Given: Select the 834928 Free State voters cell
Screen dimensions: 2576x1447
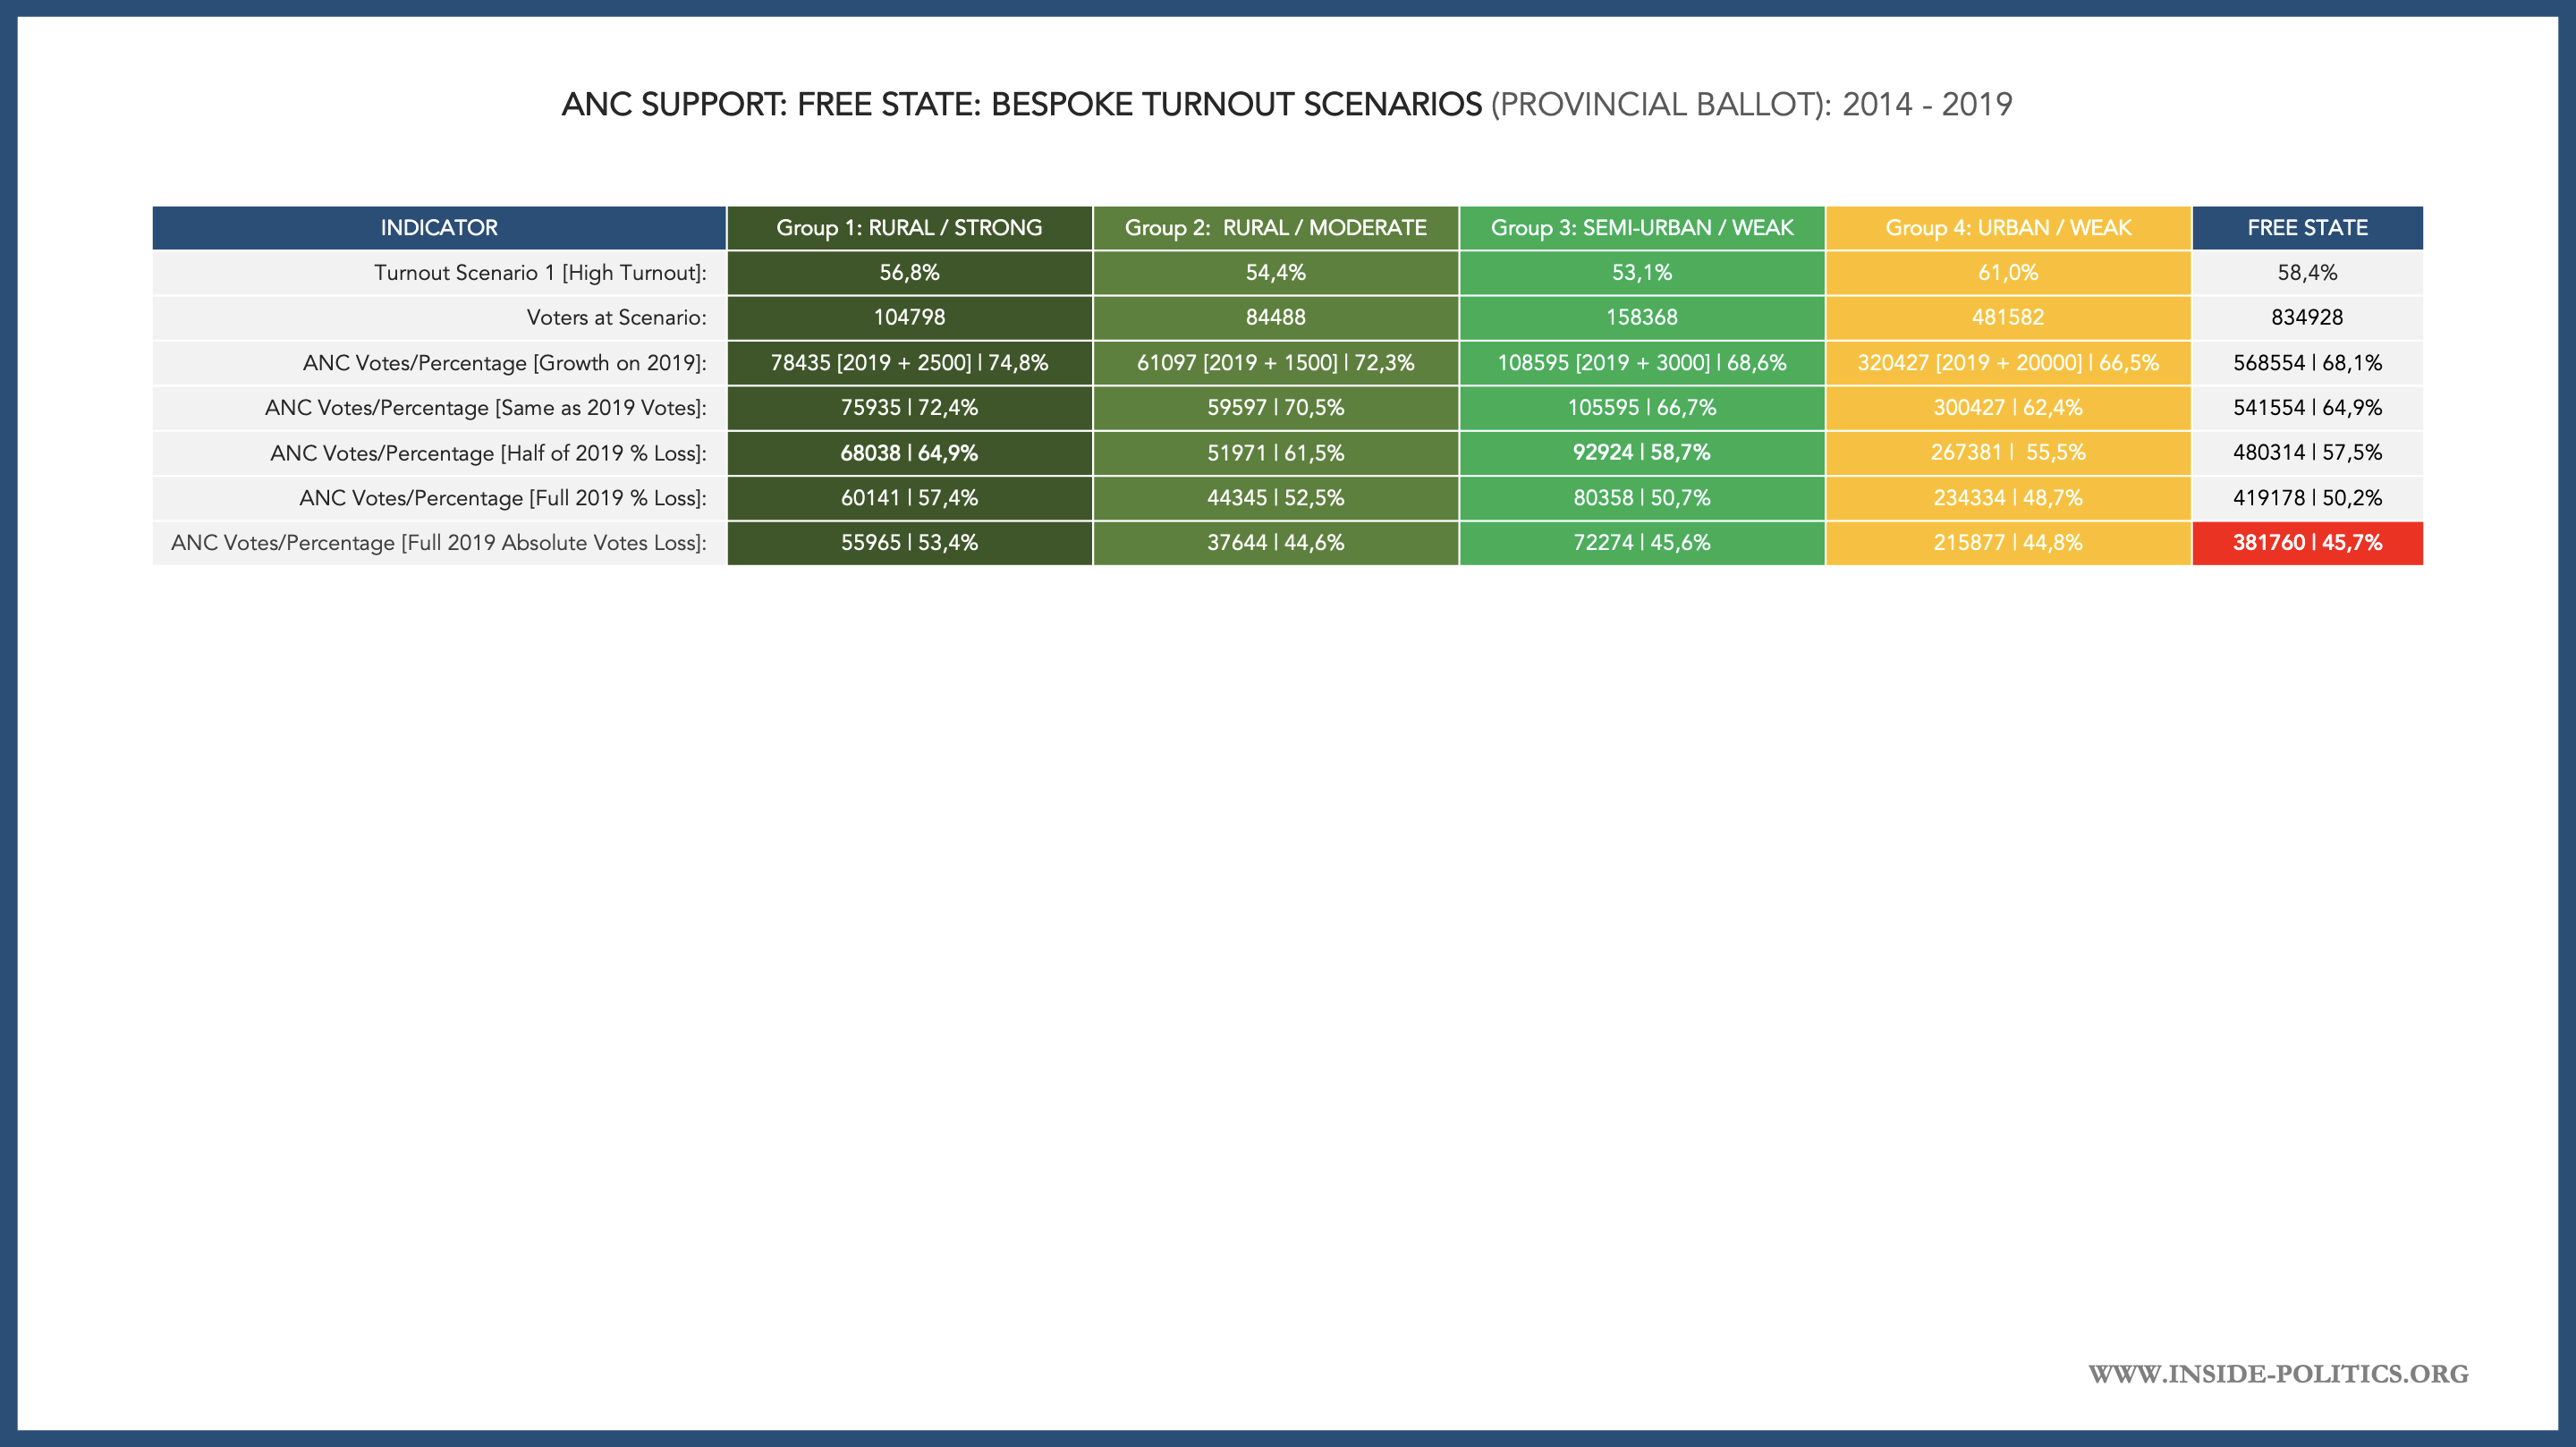Looking at the screenshot, I should click(2307, 318).
